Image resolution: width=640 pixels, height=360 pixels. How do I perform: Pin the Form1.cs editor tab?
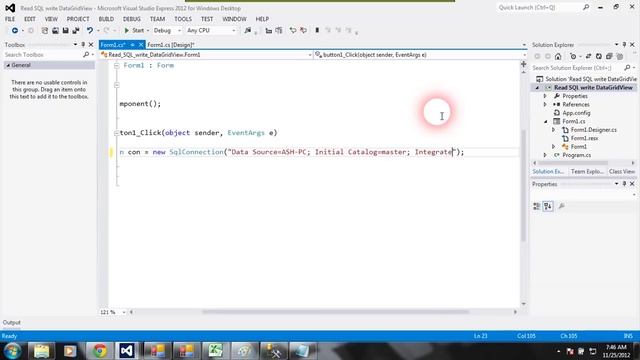[132, 45]
